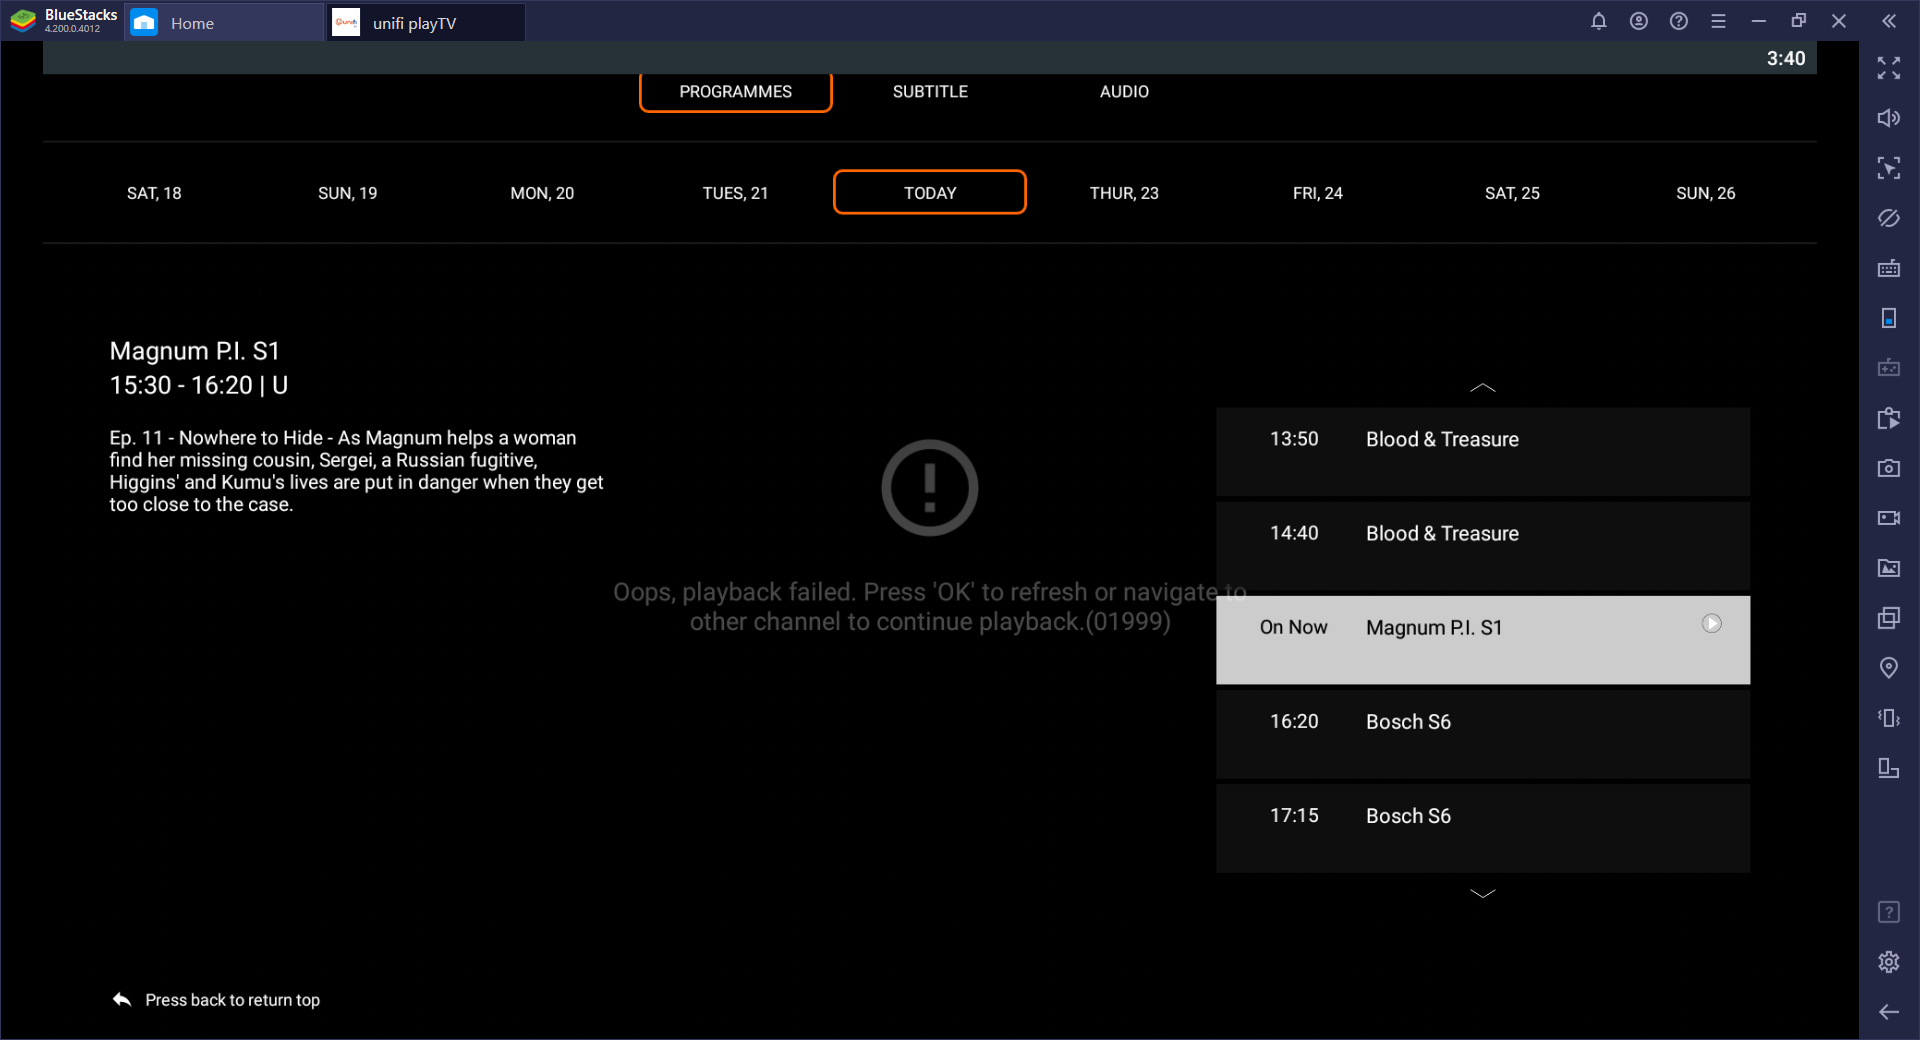Open the help question mark in title bar
The width and height of the screenshot is (1920, 1040).
point(1679,21)
